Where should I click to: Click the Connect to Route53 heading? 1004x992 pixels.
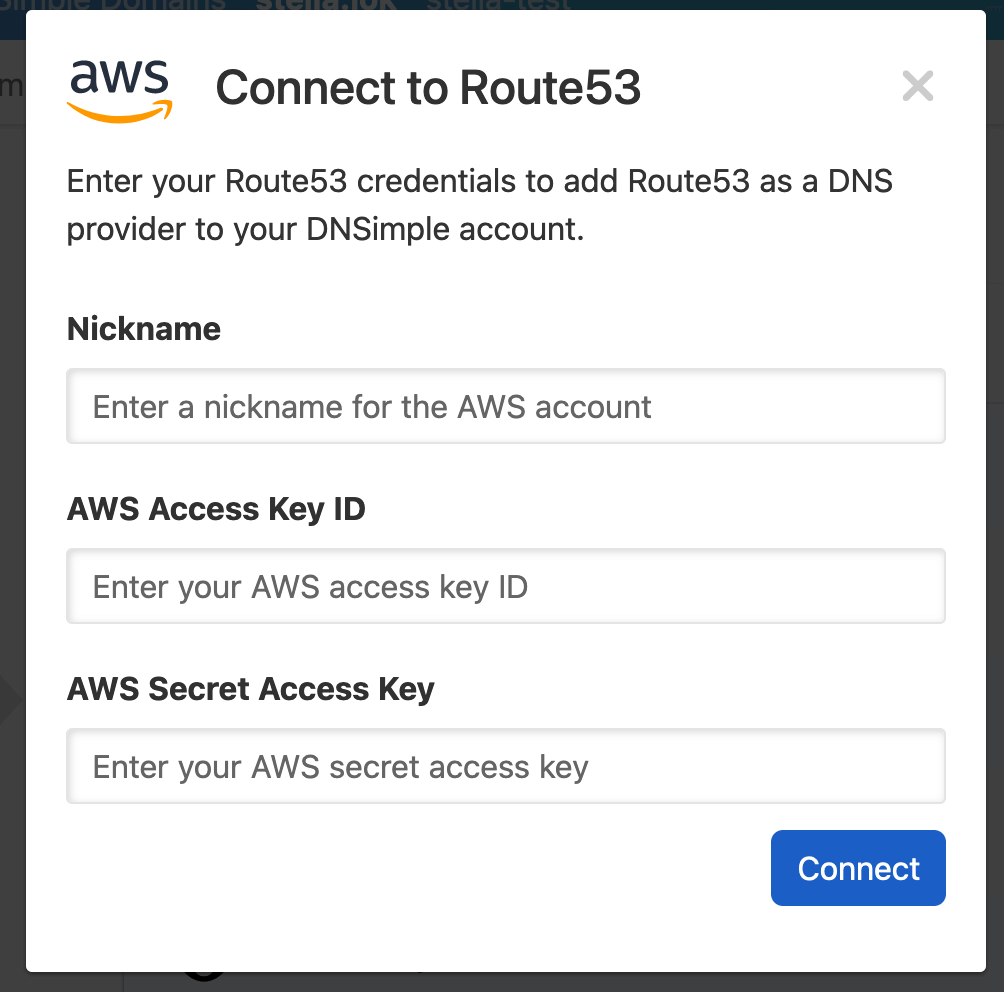tap(428, 88)
